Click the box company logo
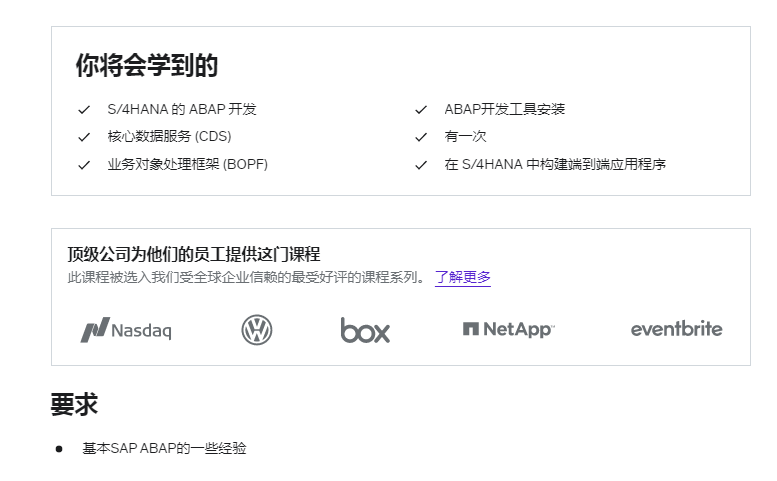This screenshot has height=481, width=777. 365,330
